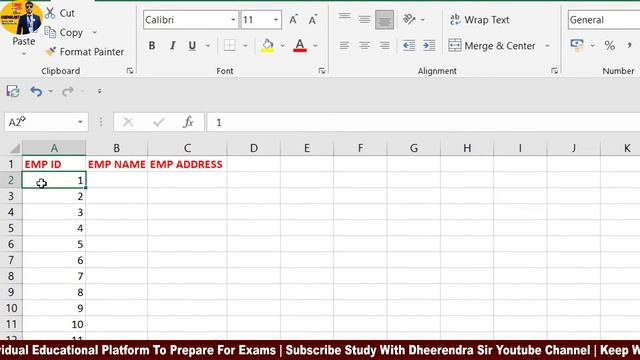This screenshot has height=360, width=640.
Task: Decrease font size button
Action: coord(313,20)
